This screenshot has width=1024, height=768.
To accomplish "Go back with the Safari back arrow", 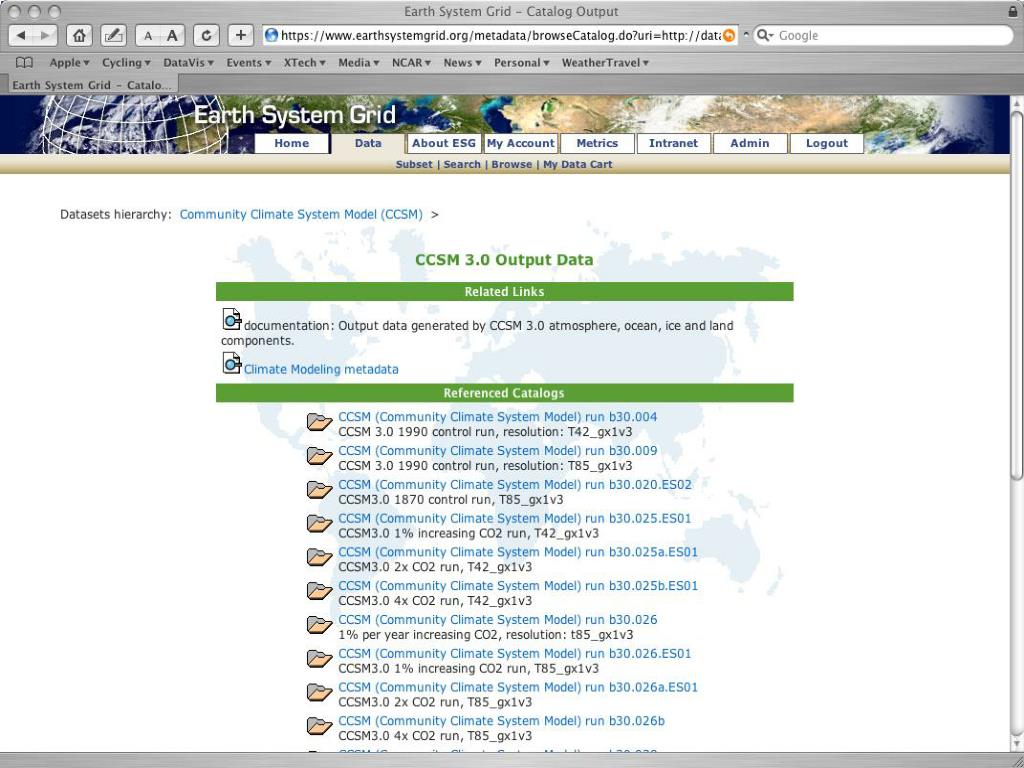I will click(x=21, y=35).
